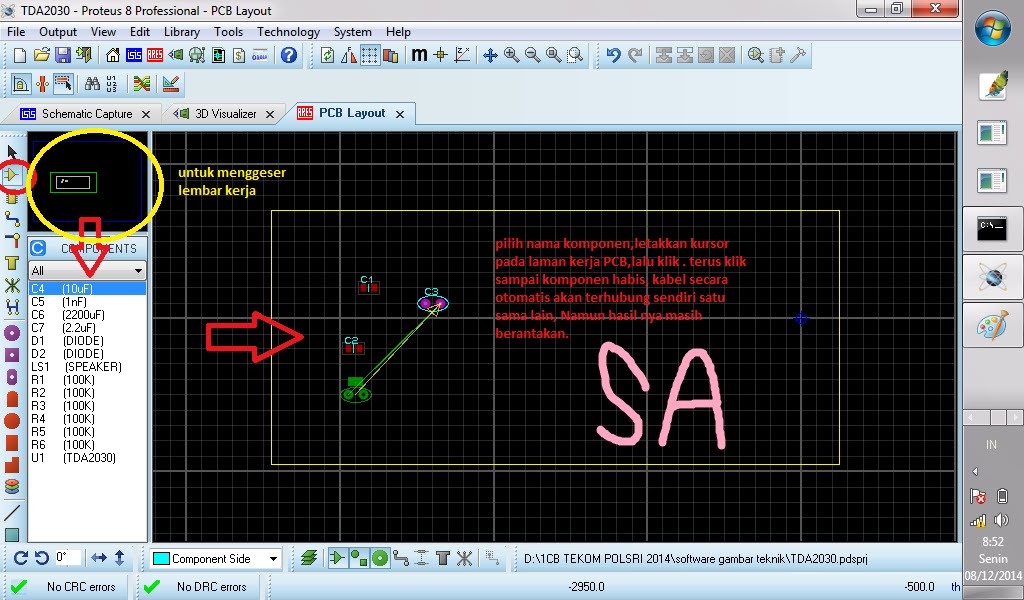Toggle metric units with the m button
Viewport: 1024px width, 600px height.
tap(419, 55)
